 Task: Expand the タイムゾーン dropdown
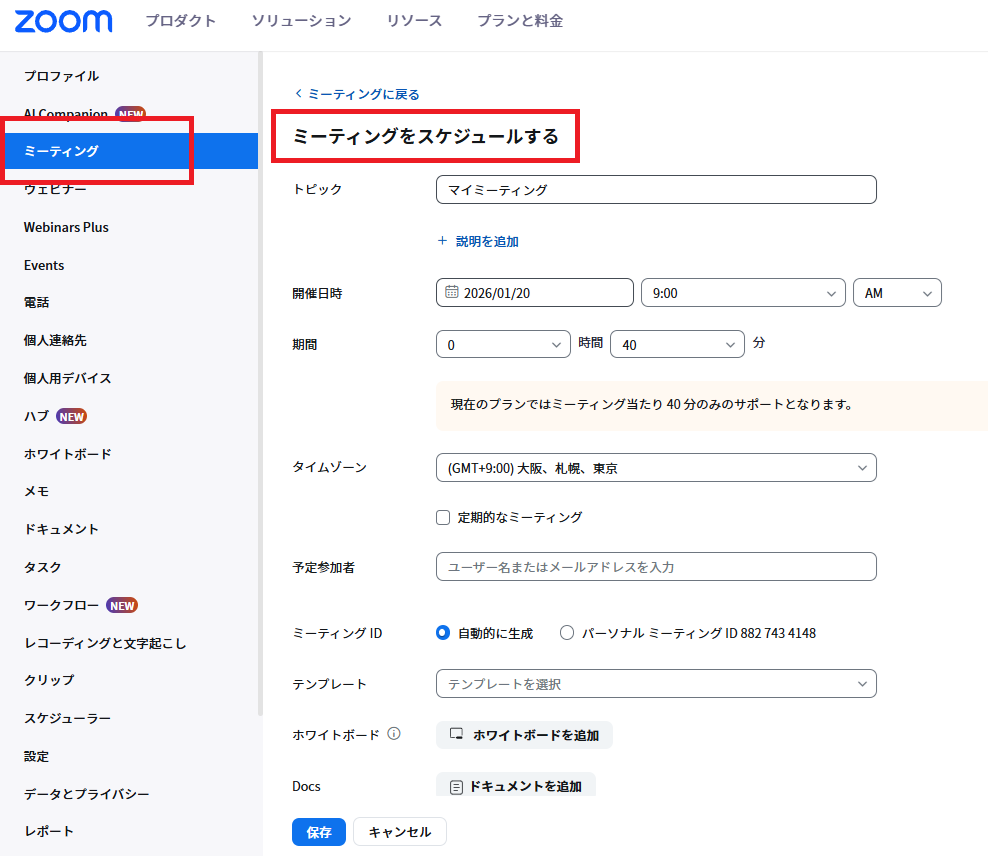click(656, 467)
